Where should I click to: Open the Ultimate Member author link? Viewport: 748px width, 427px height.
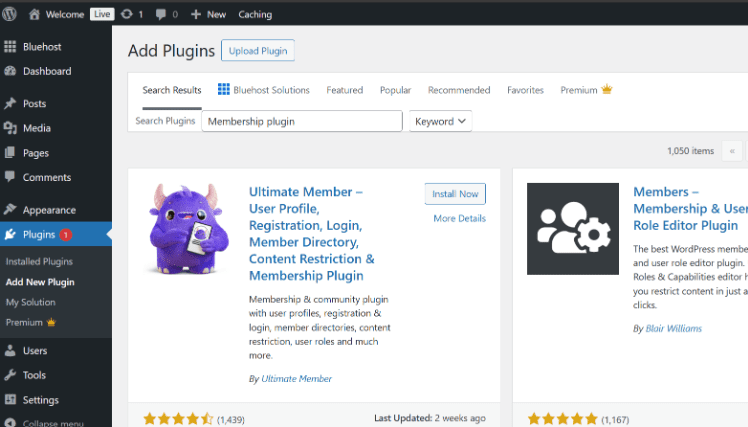pyautogui.click(x=296, y=379)
